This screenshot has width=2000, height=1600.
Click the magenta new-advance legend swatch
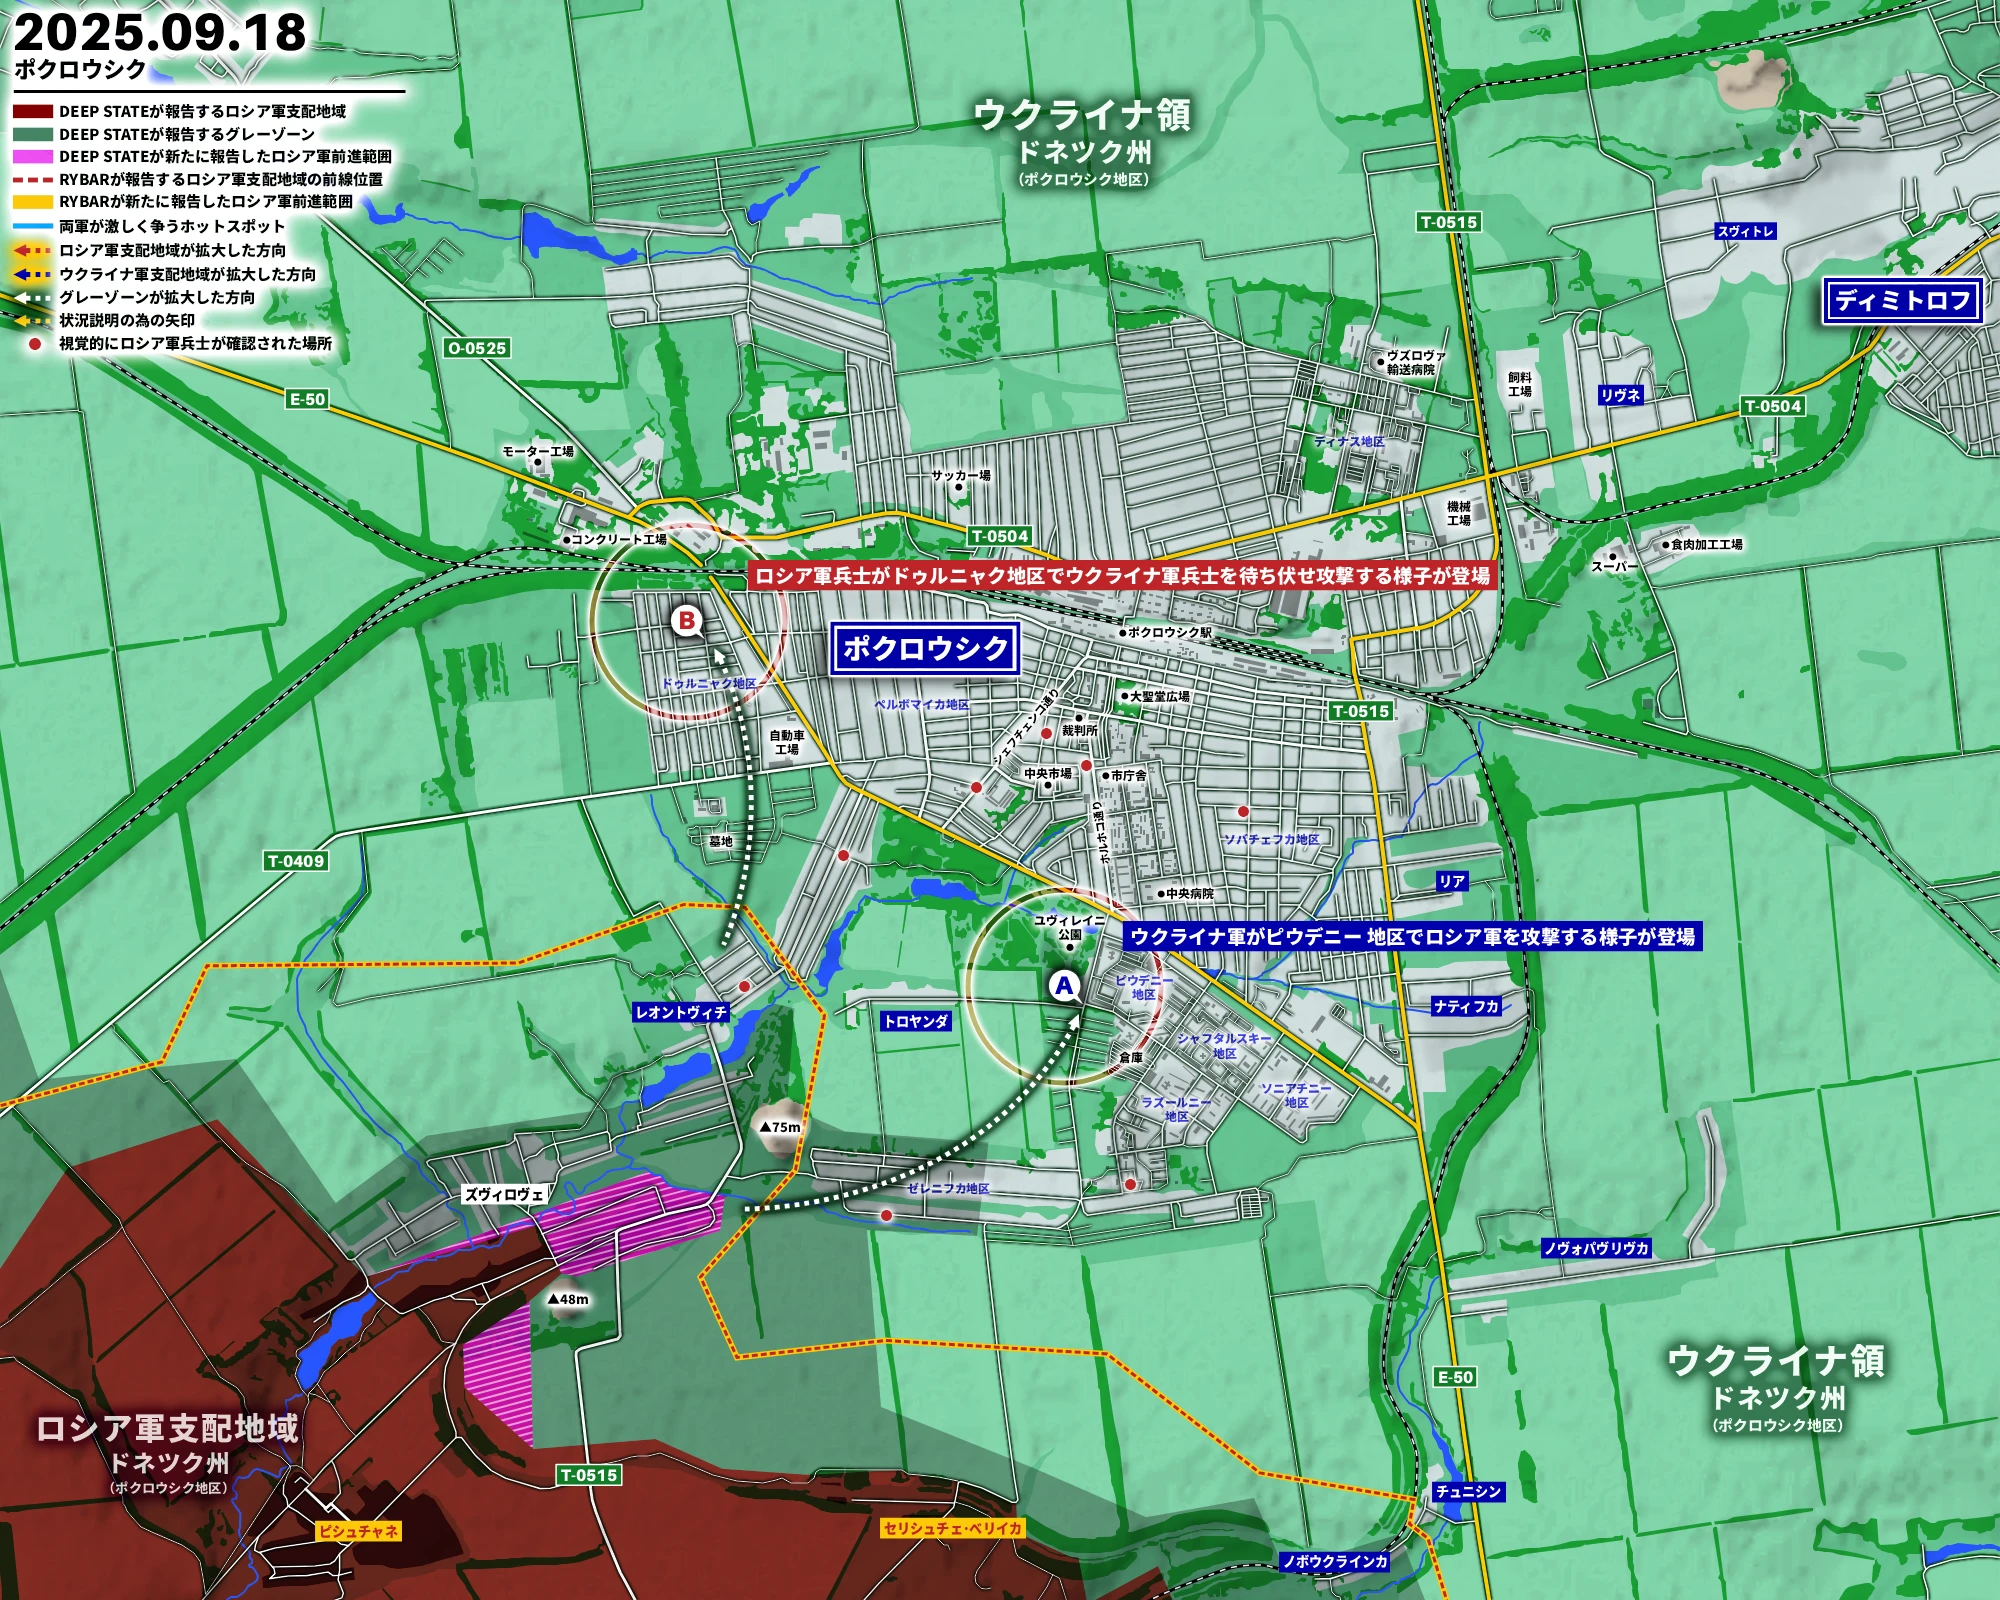(32, 157)
